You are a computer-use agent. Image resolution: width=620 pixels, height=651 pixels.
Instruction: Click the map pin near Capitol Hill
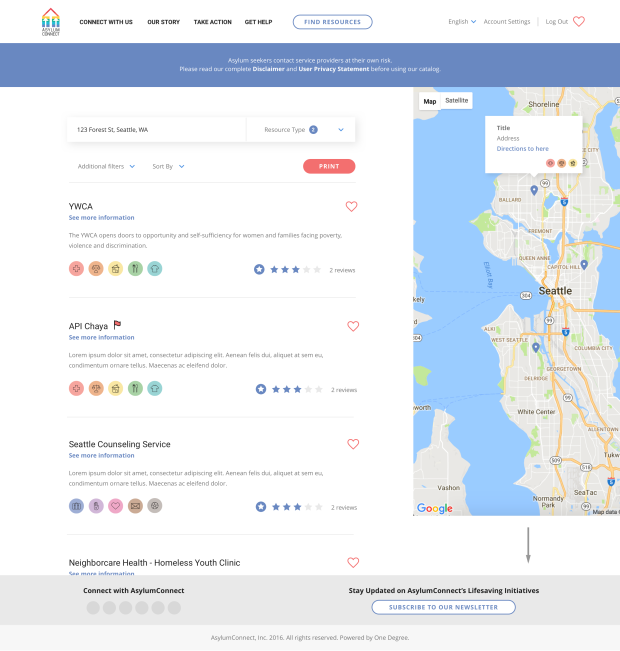tap(584, 264)
